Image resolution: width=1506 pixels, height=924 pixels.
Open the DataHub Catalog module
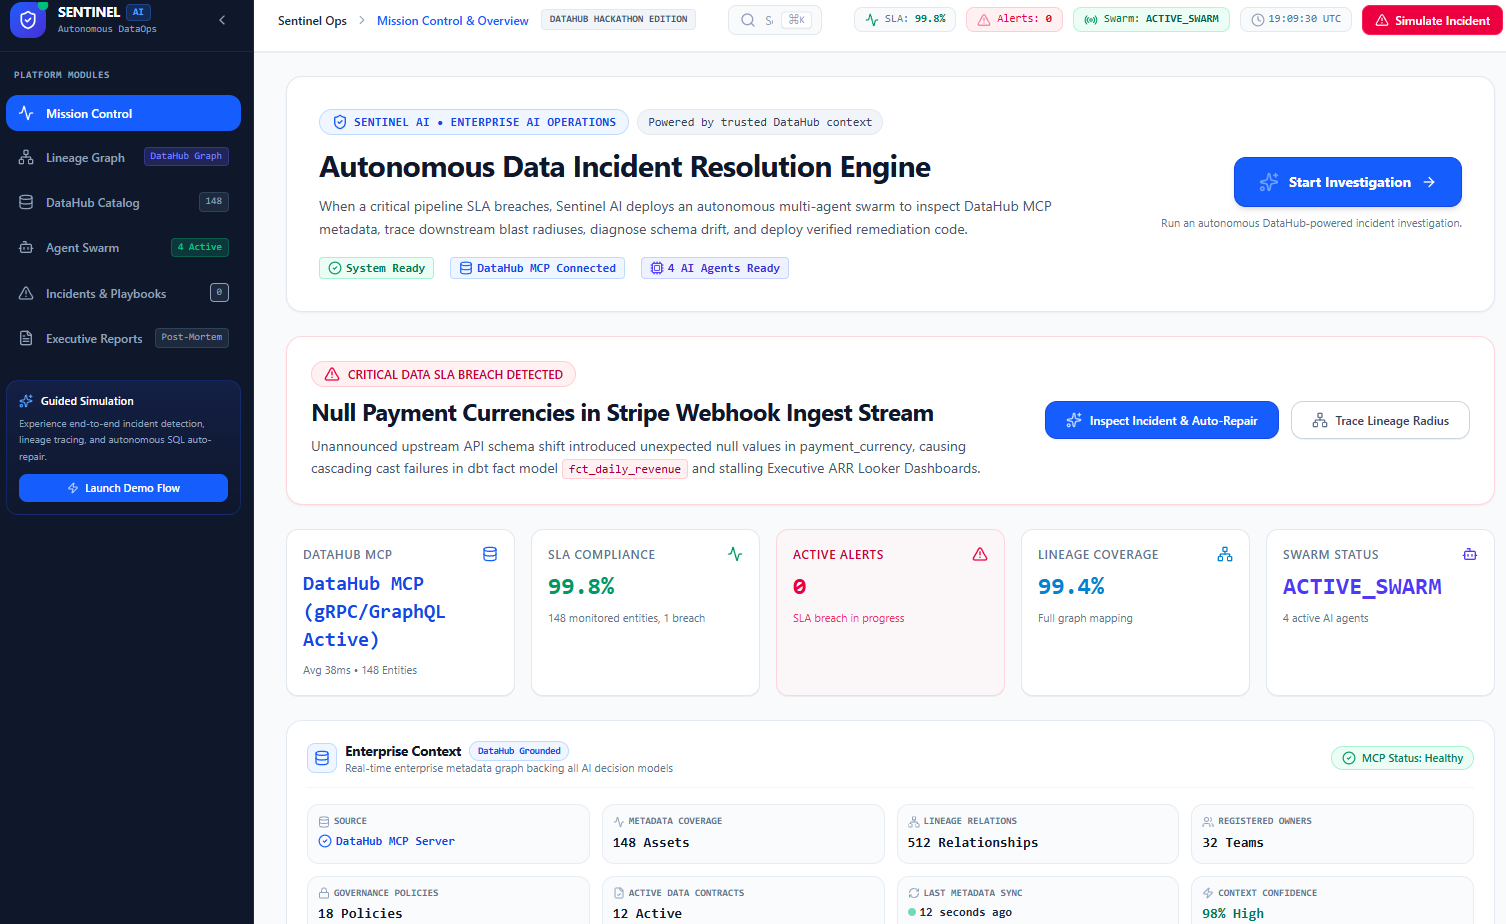coord(123,202)
